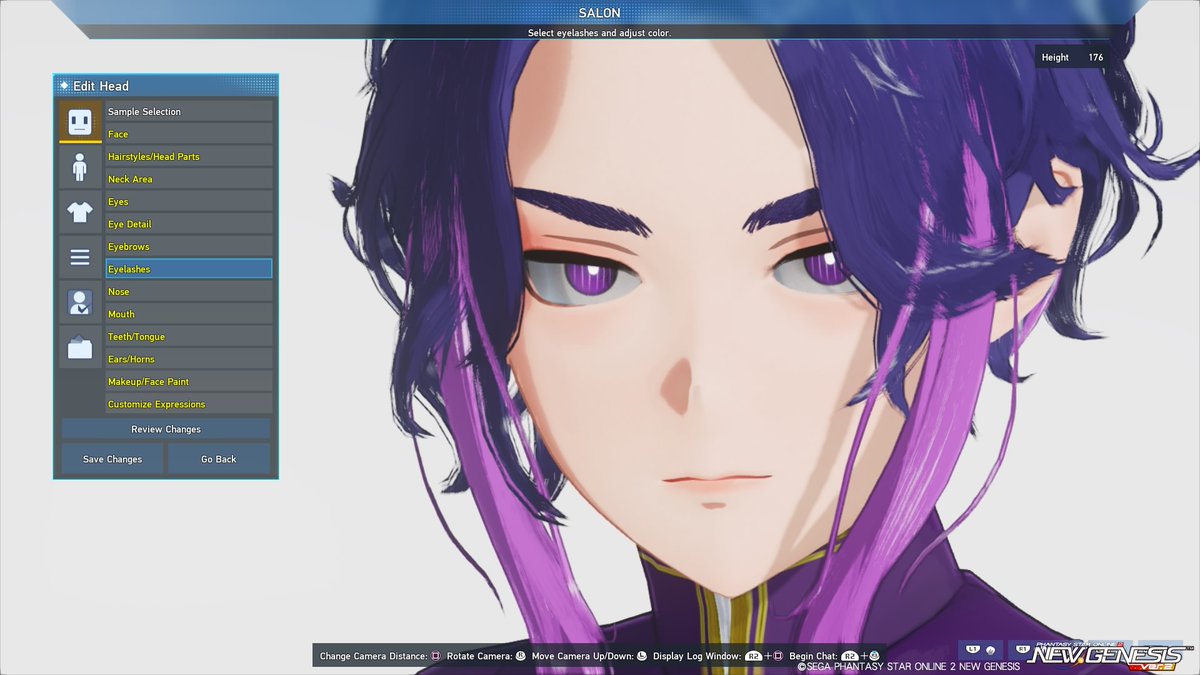This screenshot has height=675, width=1200.
Task: Select the Eyebrows entry
Action: pyautogui.click(x=189, y=247)
